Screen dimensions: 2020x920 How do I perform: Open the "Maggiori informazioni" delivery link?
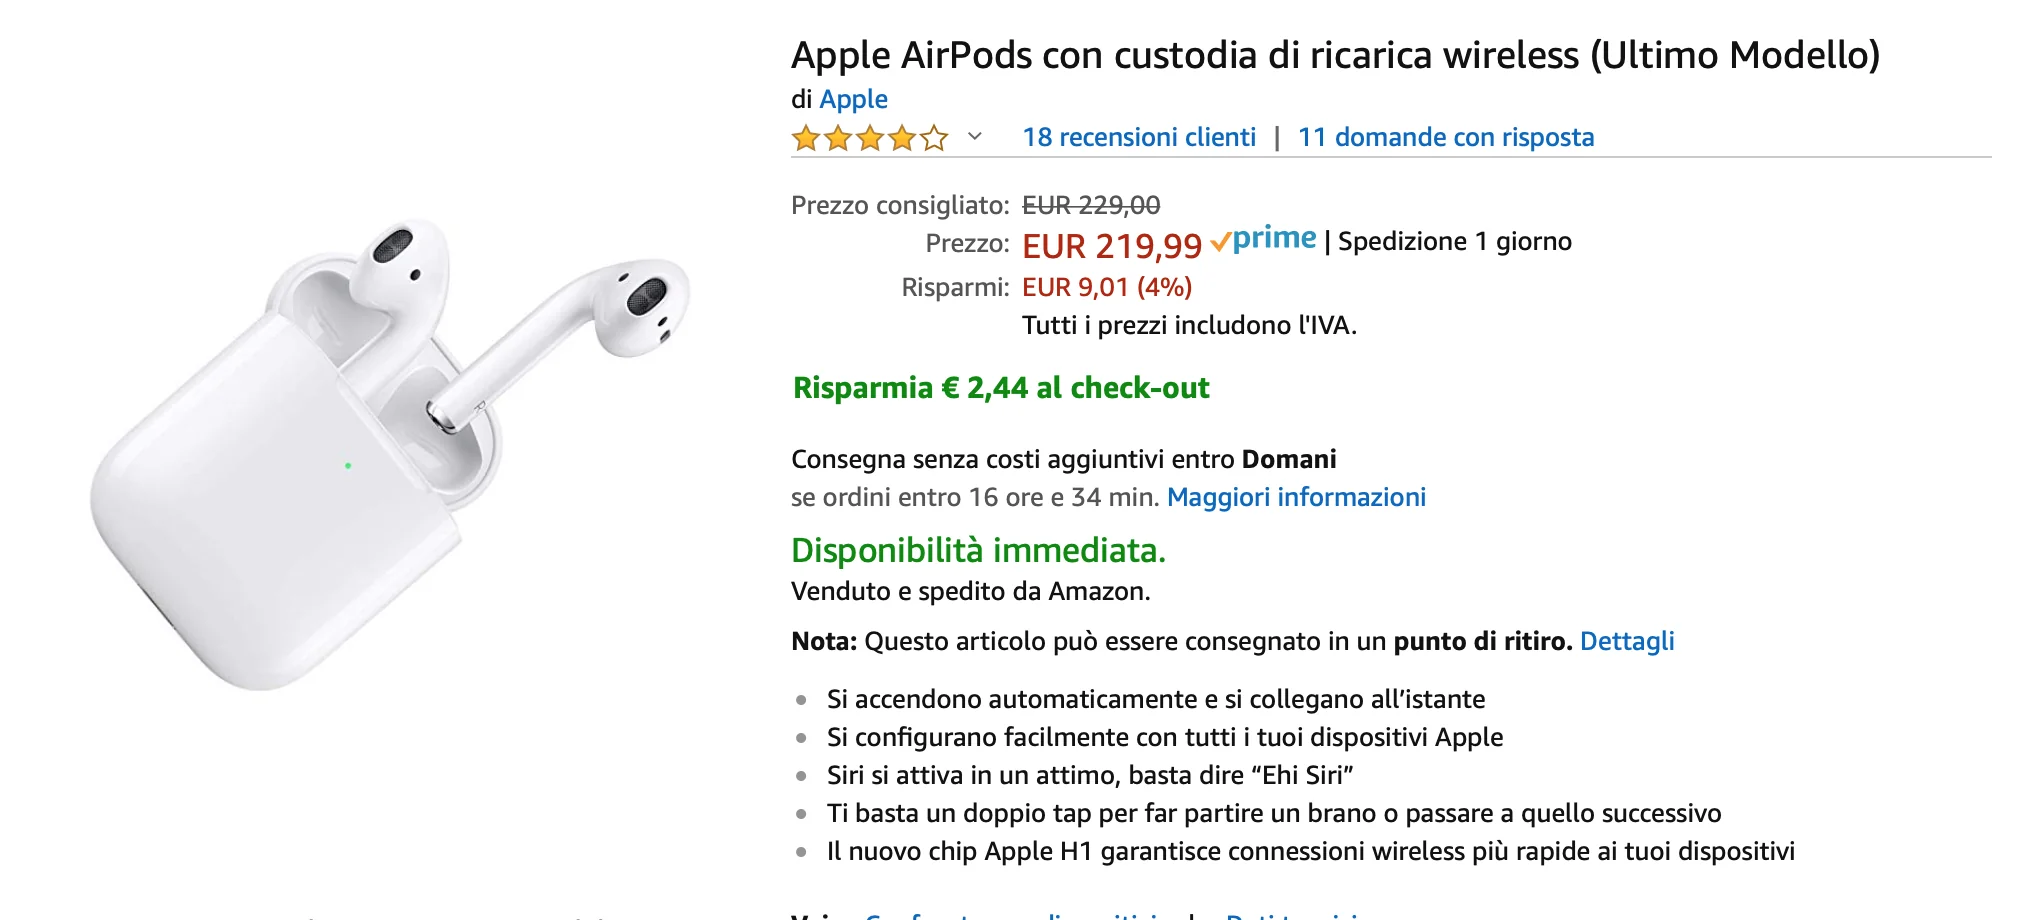1297,497
